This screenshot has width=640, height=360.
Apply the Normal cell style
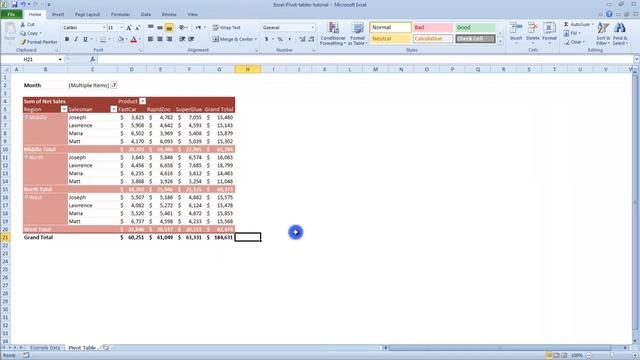(x=391, y=27)
